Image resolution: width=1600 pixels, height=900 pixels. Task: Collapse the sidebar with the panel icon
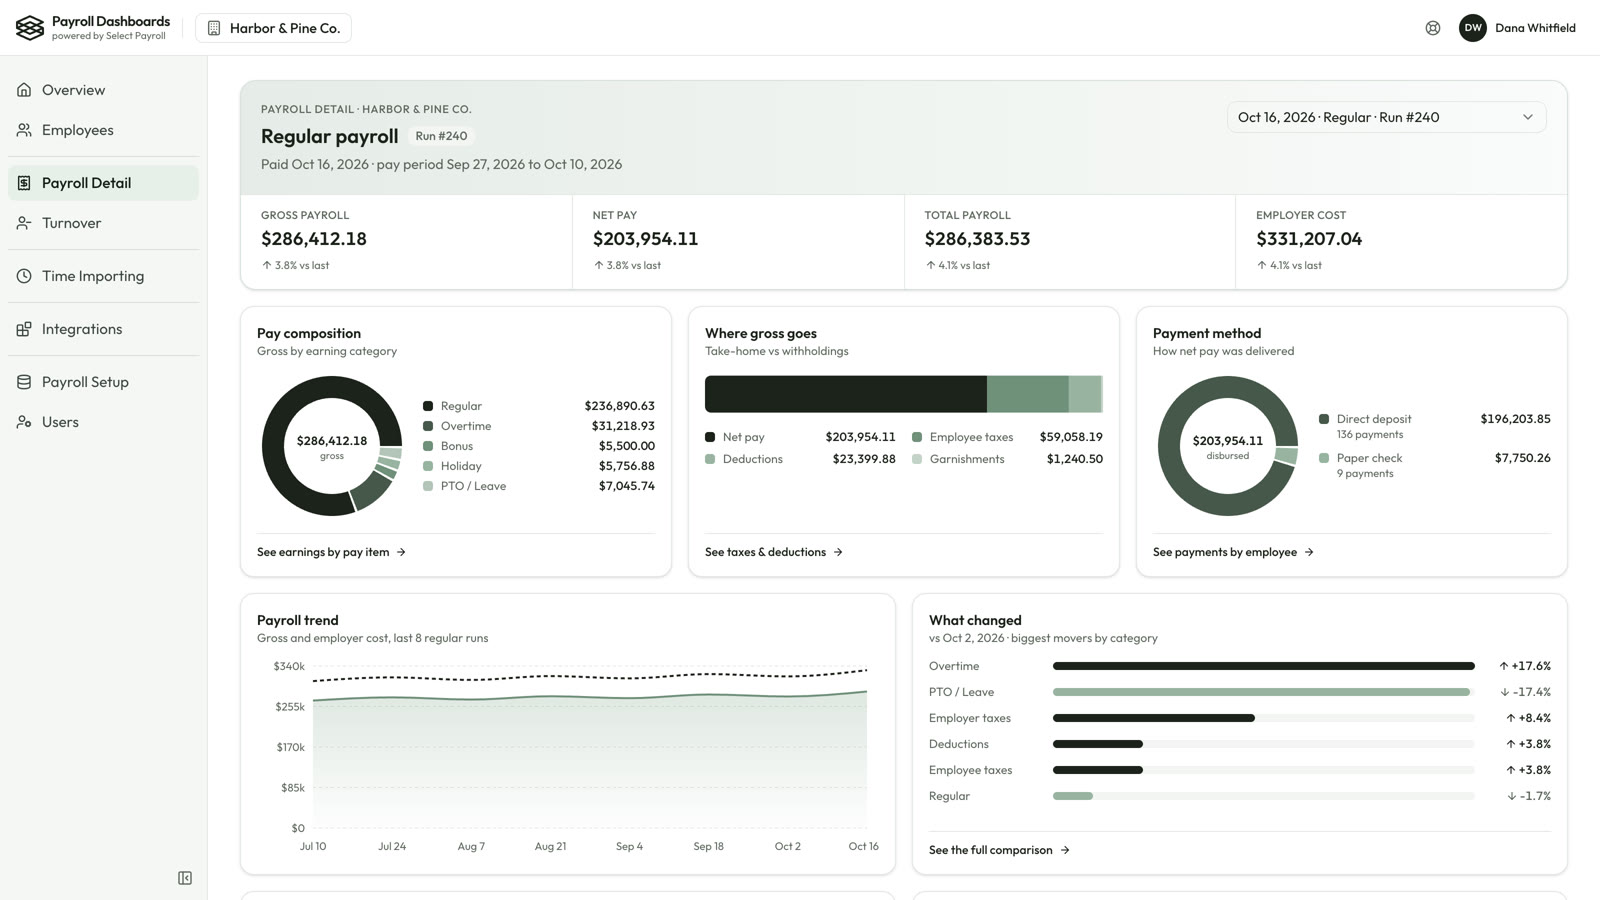[185, 878]
